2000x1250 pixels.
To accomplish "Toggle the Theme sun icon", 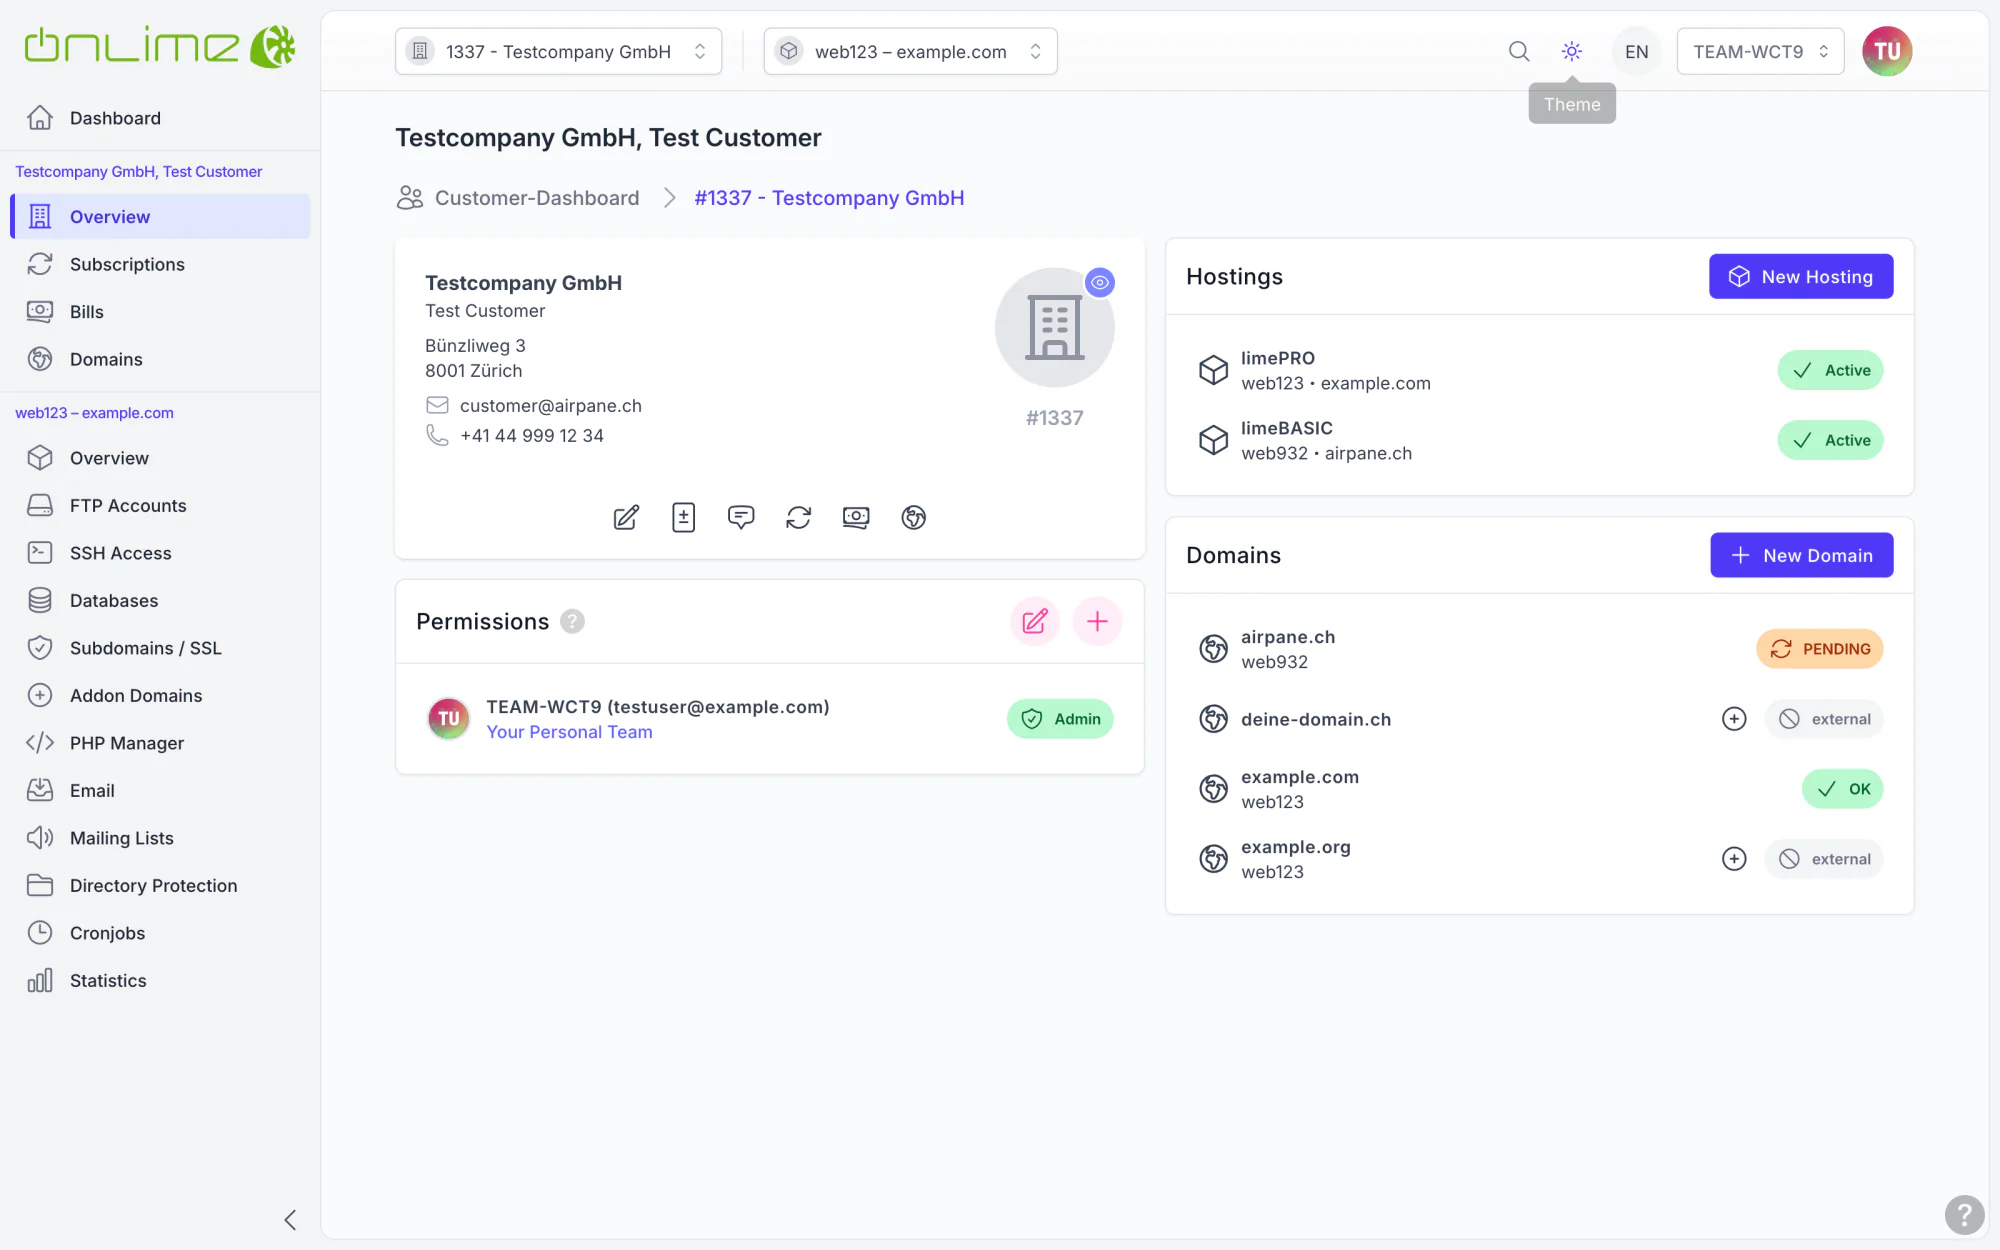I will [1572, 51].
